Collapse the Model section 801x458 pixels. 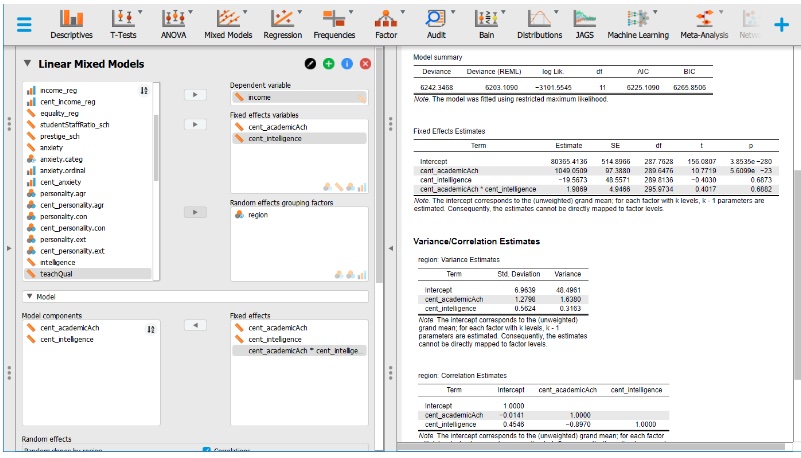(x=29, y=296)
